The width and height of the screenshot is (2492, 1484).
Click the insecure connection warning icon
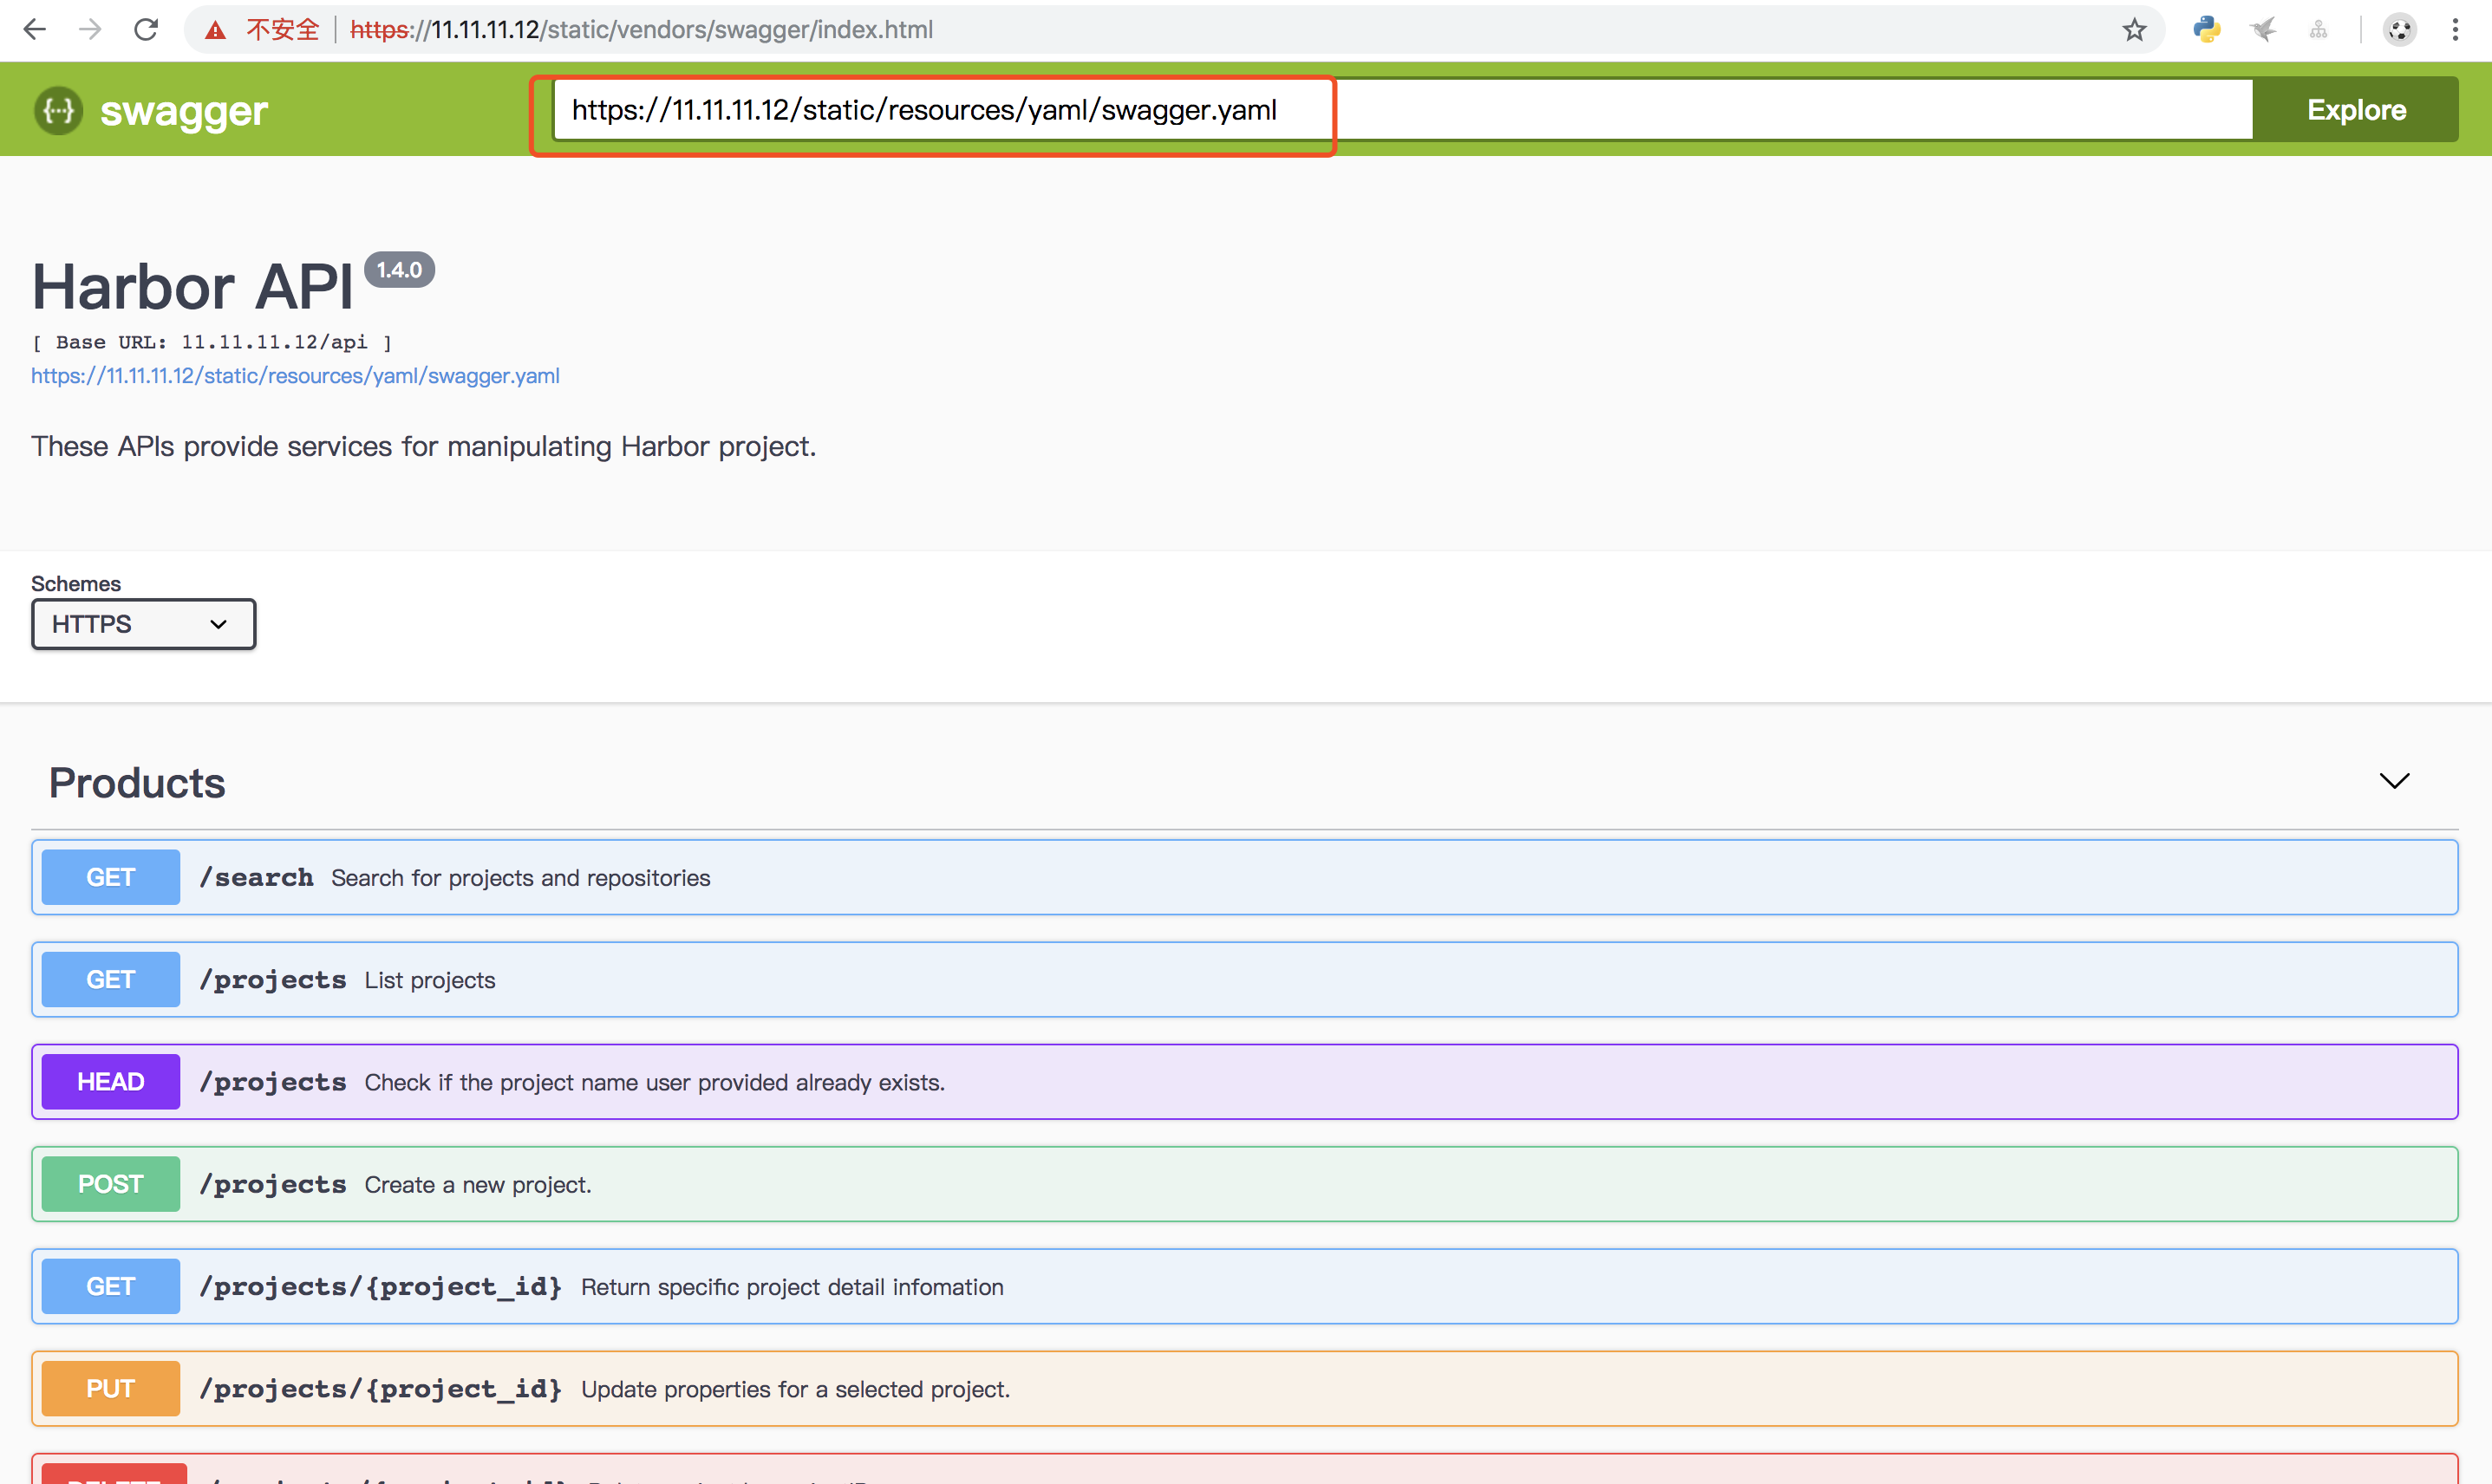click(214, 29)
